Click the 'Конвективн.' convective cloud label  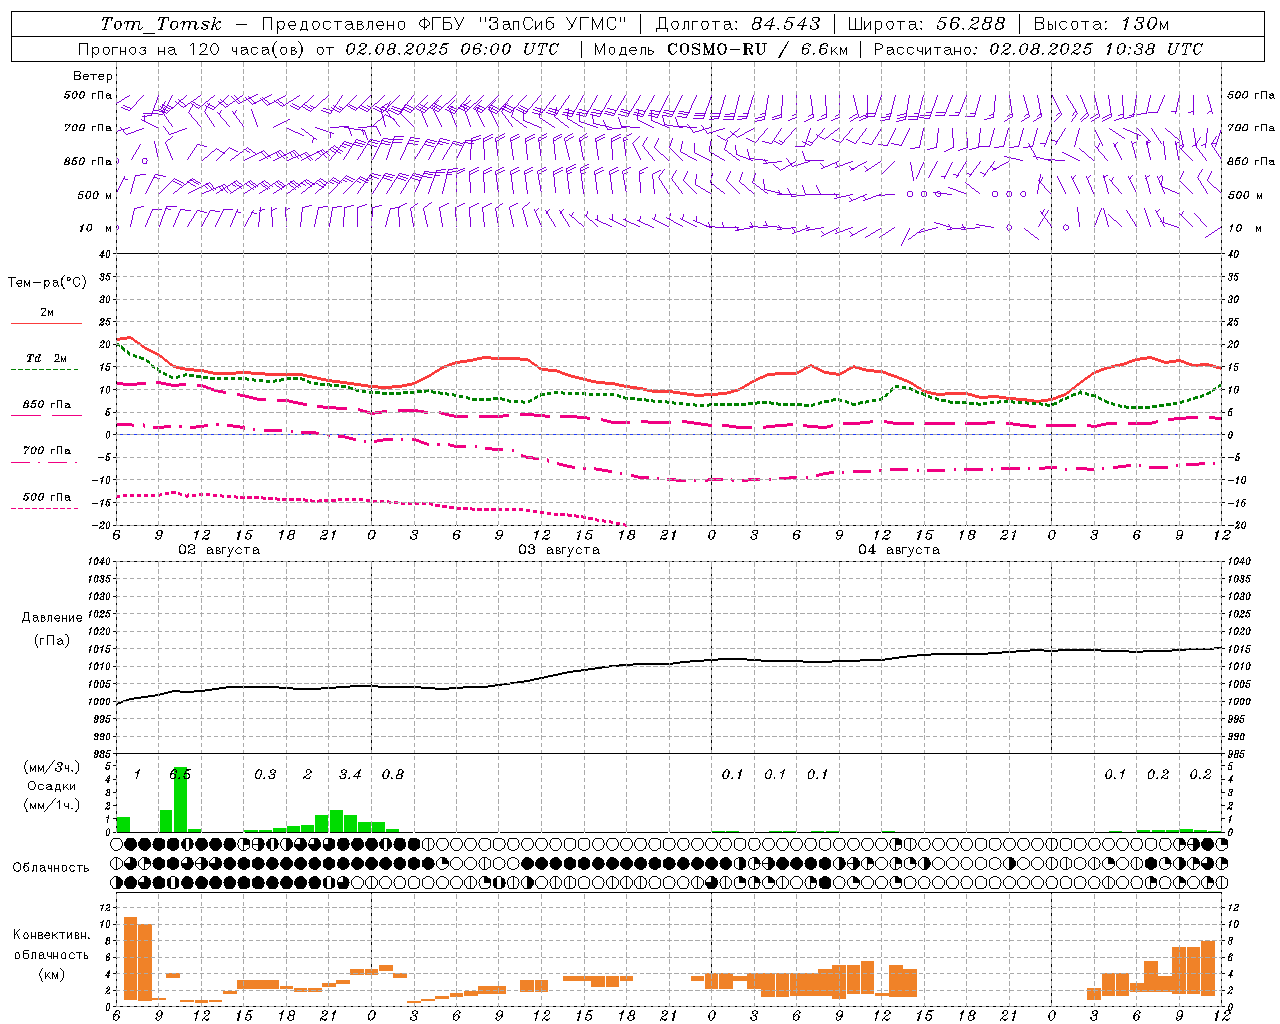pyautogui.click(x=51, y=935)
